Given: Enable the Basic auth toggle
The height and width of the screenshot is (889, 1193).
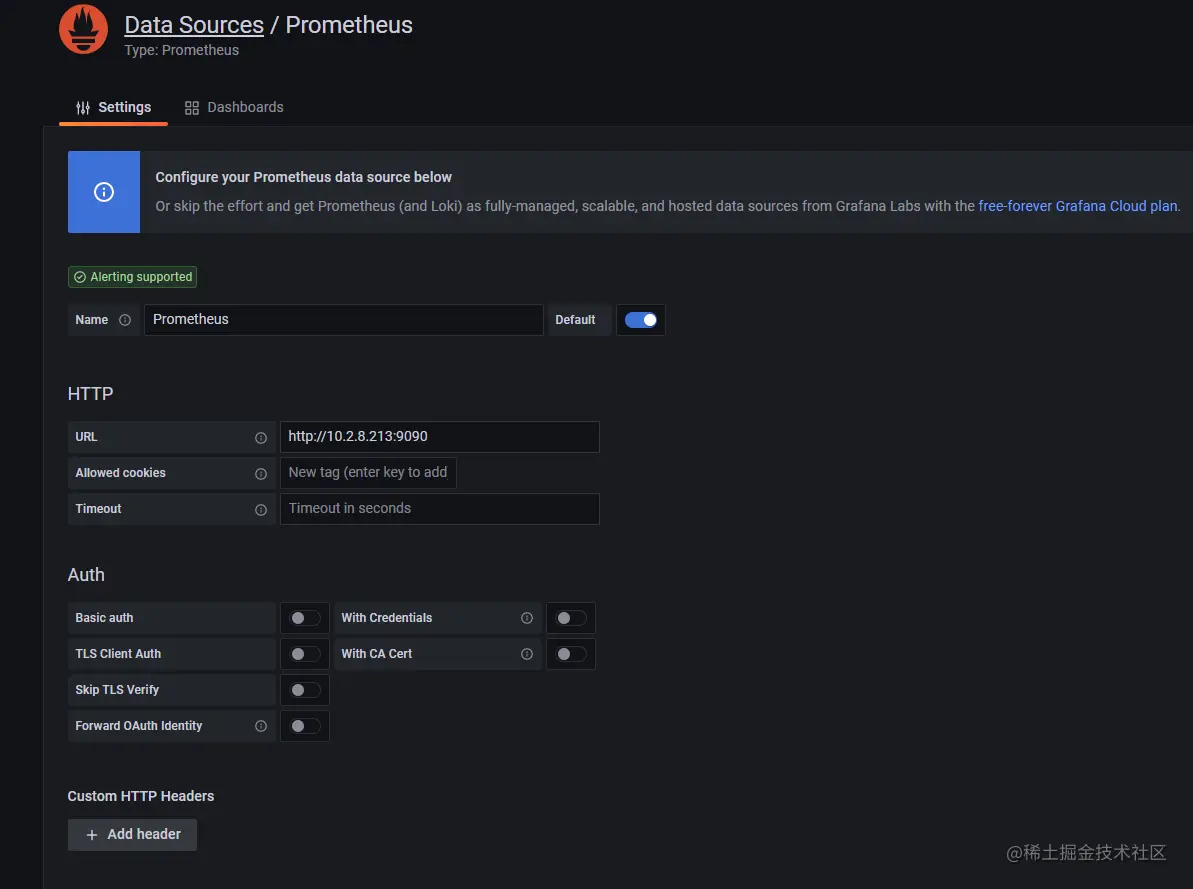Looking at the screenshot, I should pyautogui.click(x=305, y=618).
